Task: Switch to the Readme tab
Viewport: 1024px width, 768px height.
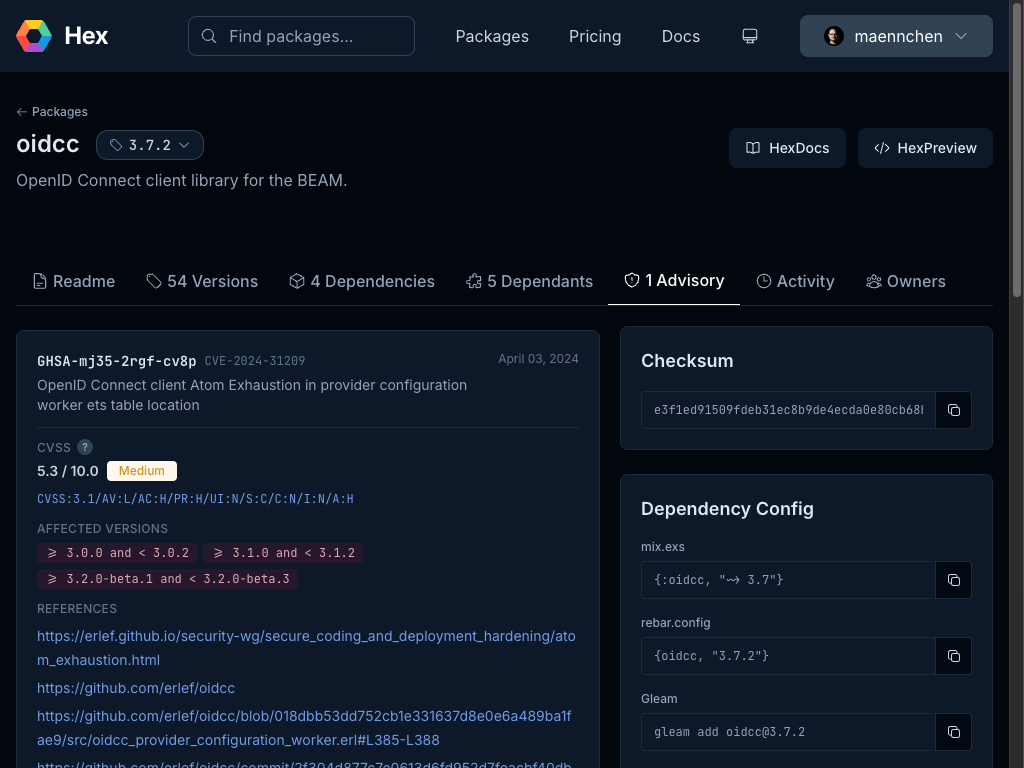Action: pyautogui.click(x=74, y=281)
